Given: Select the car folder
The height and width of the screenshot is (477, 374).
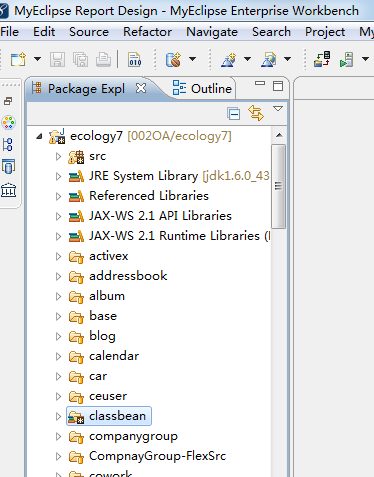Looking at the screenshot, I should tap(98, 376).
